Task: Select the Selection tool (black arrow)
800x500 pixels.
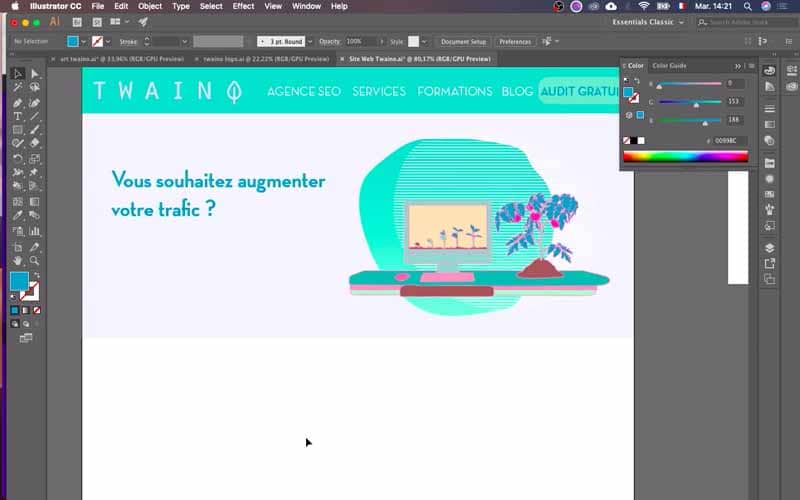Action: click(x=17, y=74)
